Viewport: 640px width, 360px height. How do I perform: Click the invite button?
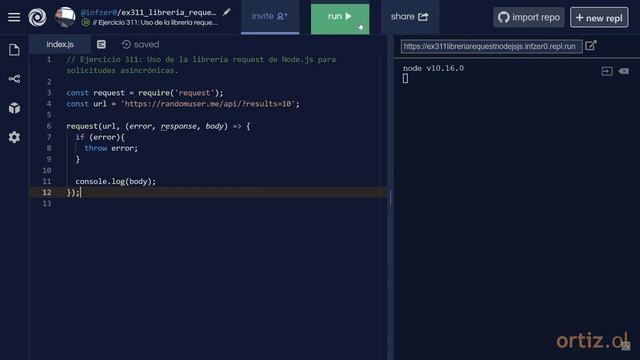click(270, 17)
